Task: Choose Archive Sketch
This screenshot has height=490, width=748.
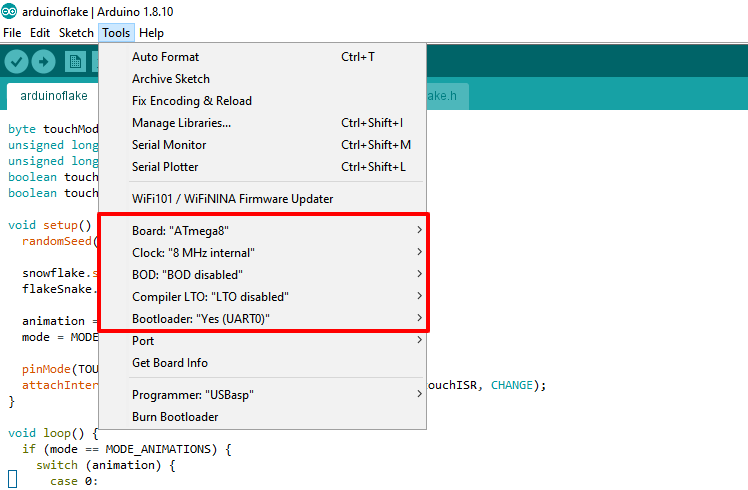Action: pyautogui.click(x=262, y=79)
